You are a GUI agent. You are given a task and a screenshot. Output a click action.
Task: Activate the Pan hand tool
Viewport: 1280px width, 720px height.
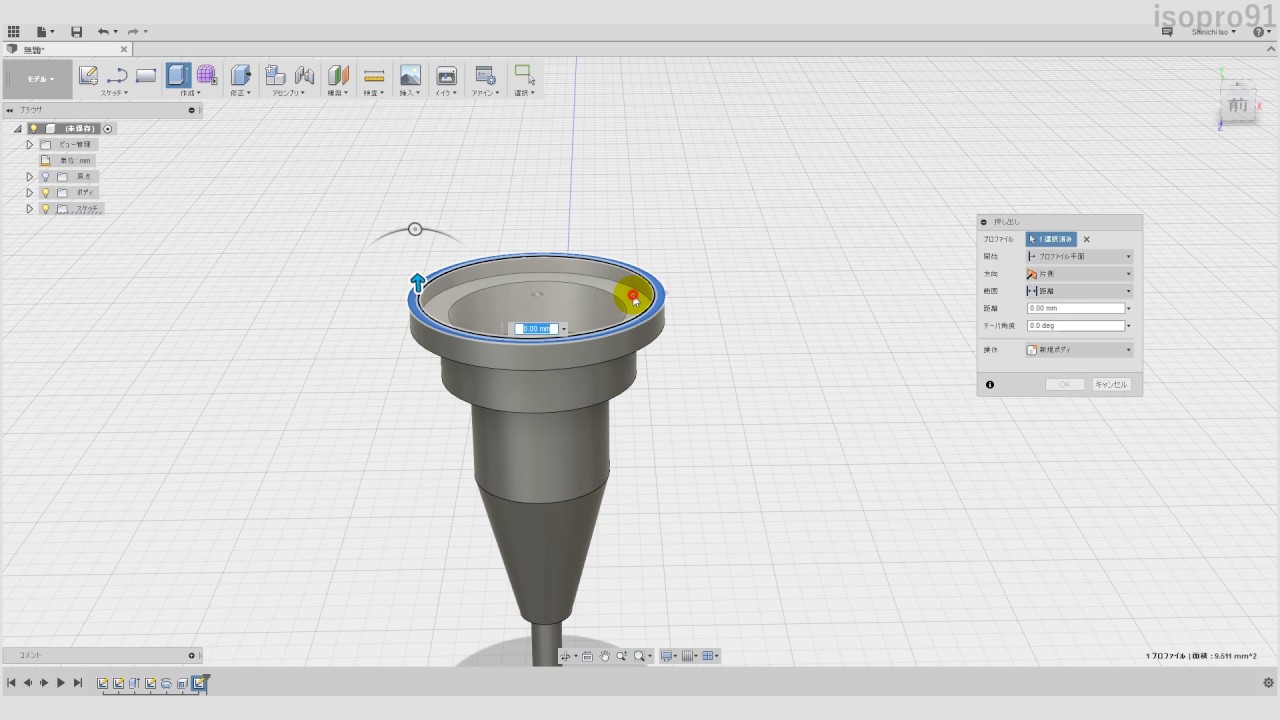605,656
